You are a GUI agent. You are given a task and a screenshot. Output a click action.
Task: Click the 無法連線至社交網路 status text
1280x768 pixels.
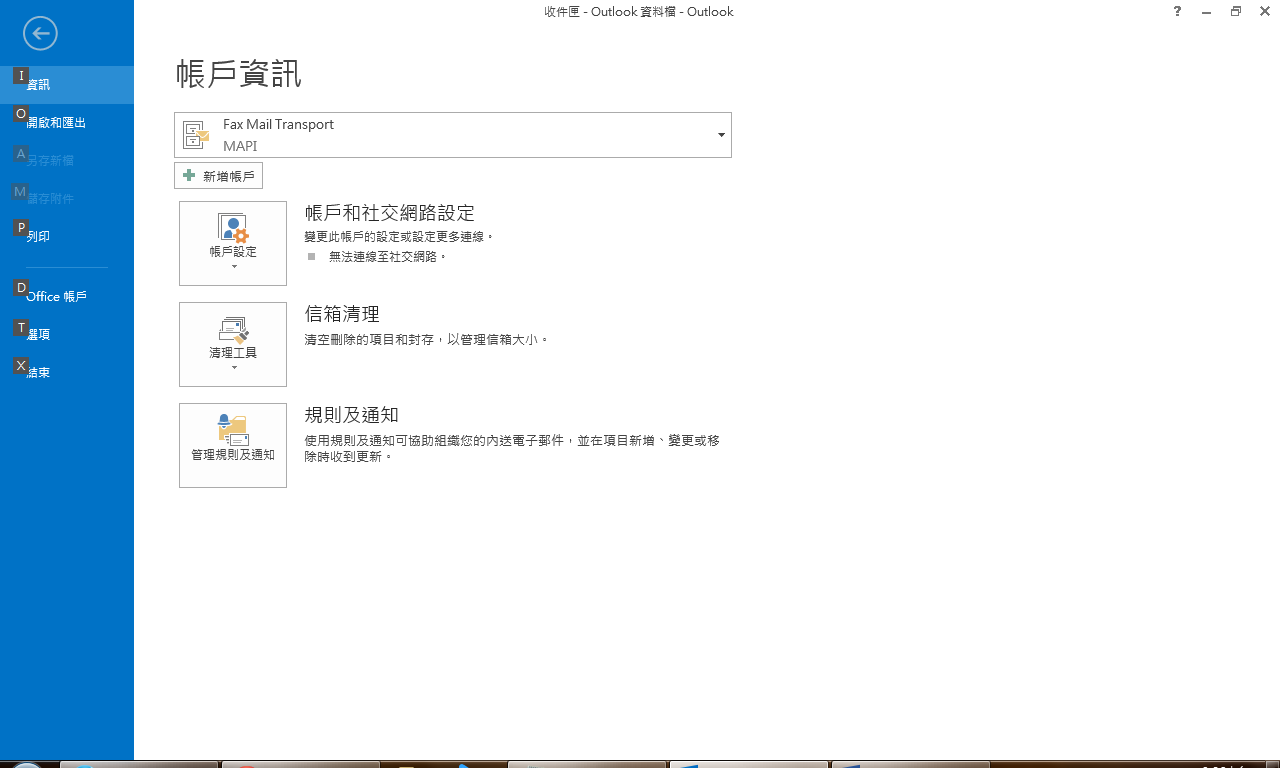(388, 257)
